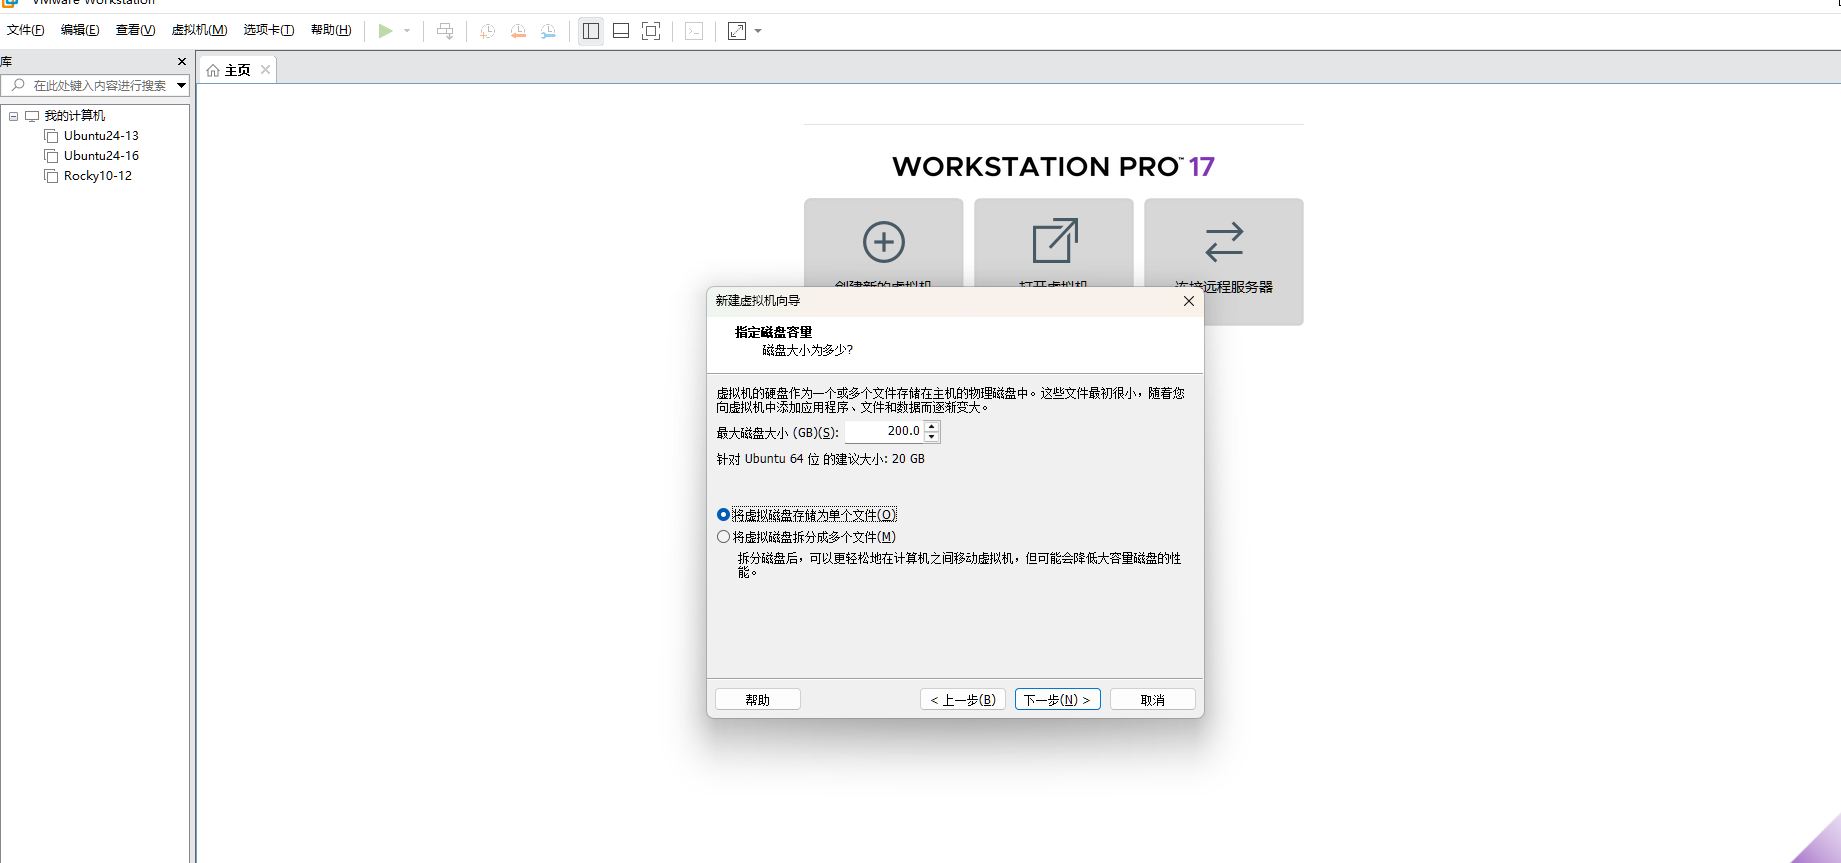Open the 帮助(H) menu
The image size is (1841, 863).
coord(331,30)
